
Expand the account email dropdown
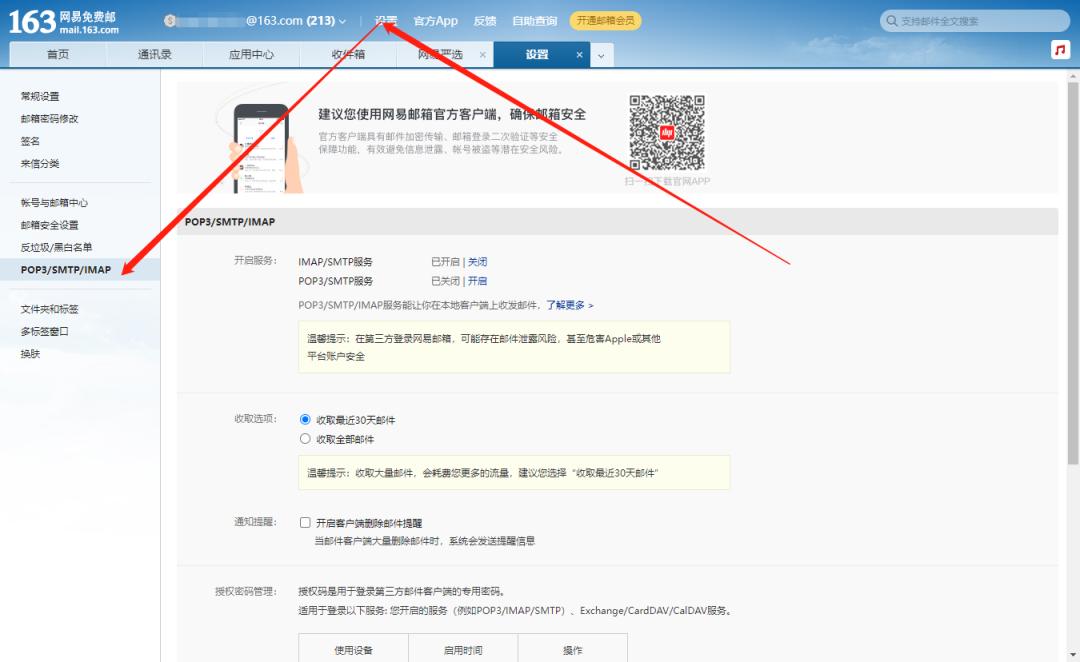tap(345, 20)
